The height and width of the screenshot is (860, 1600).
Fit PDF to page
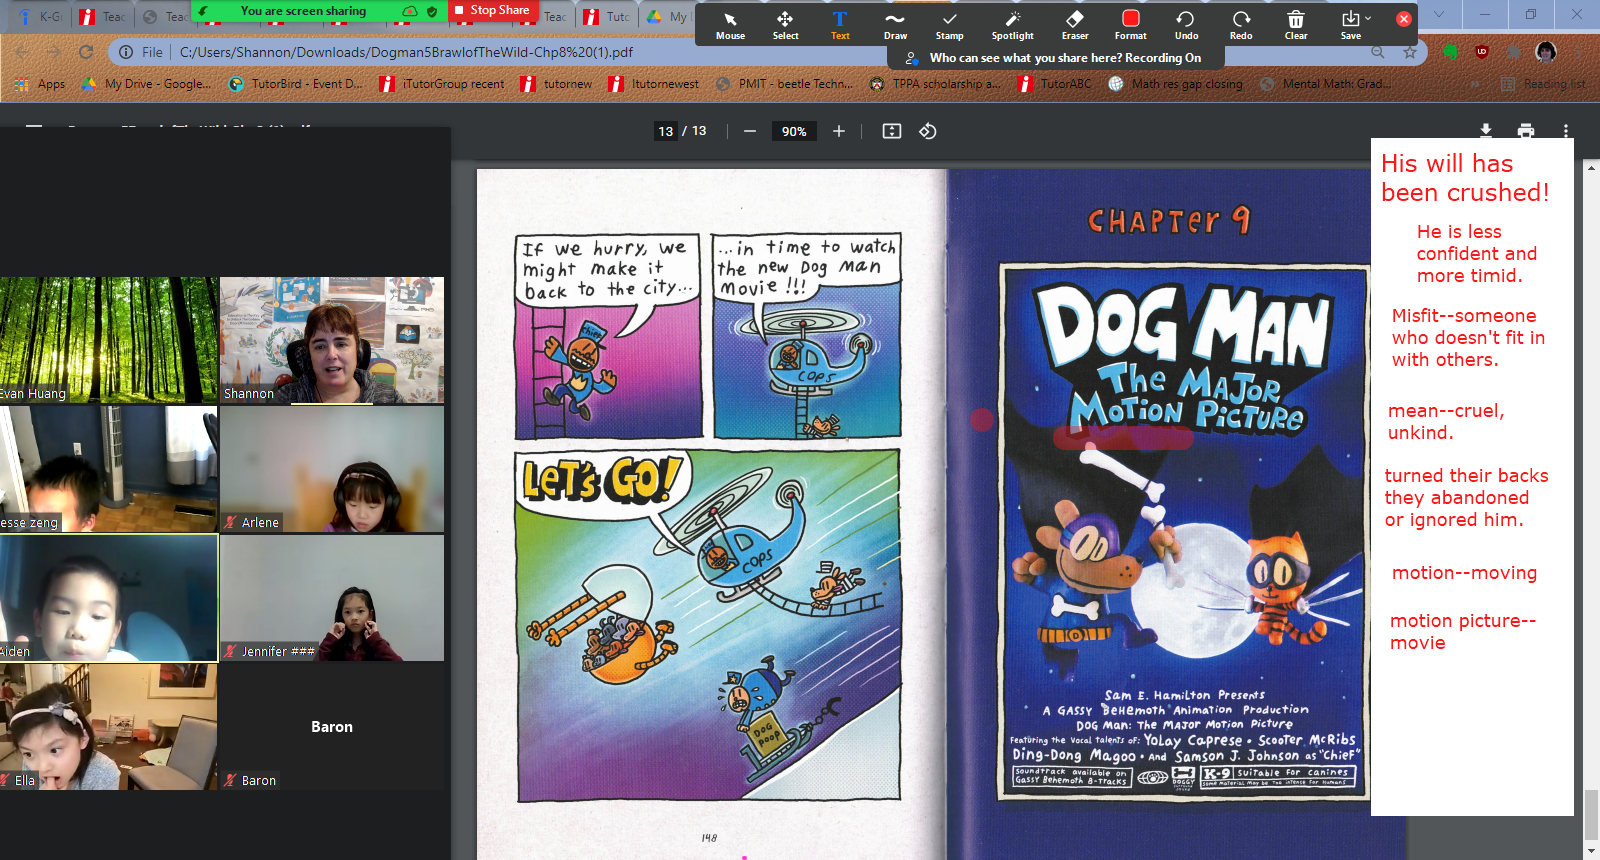click(892, 131)
